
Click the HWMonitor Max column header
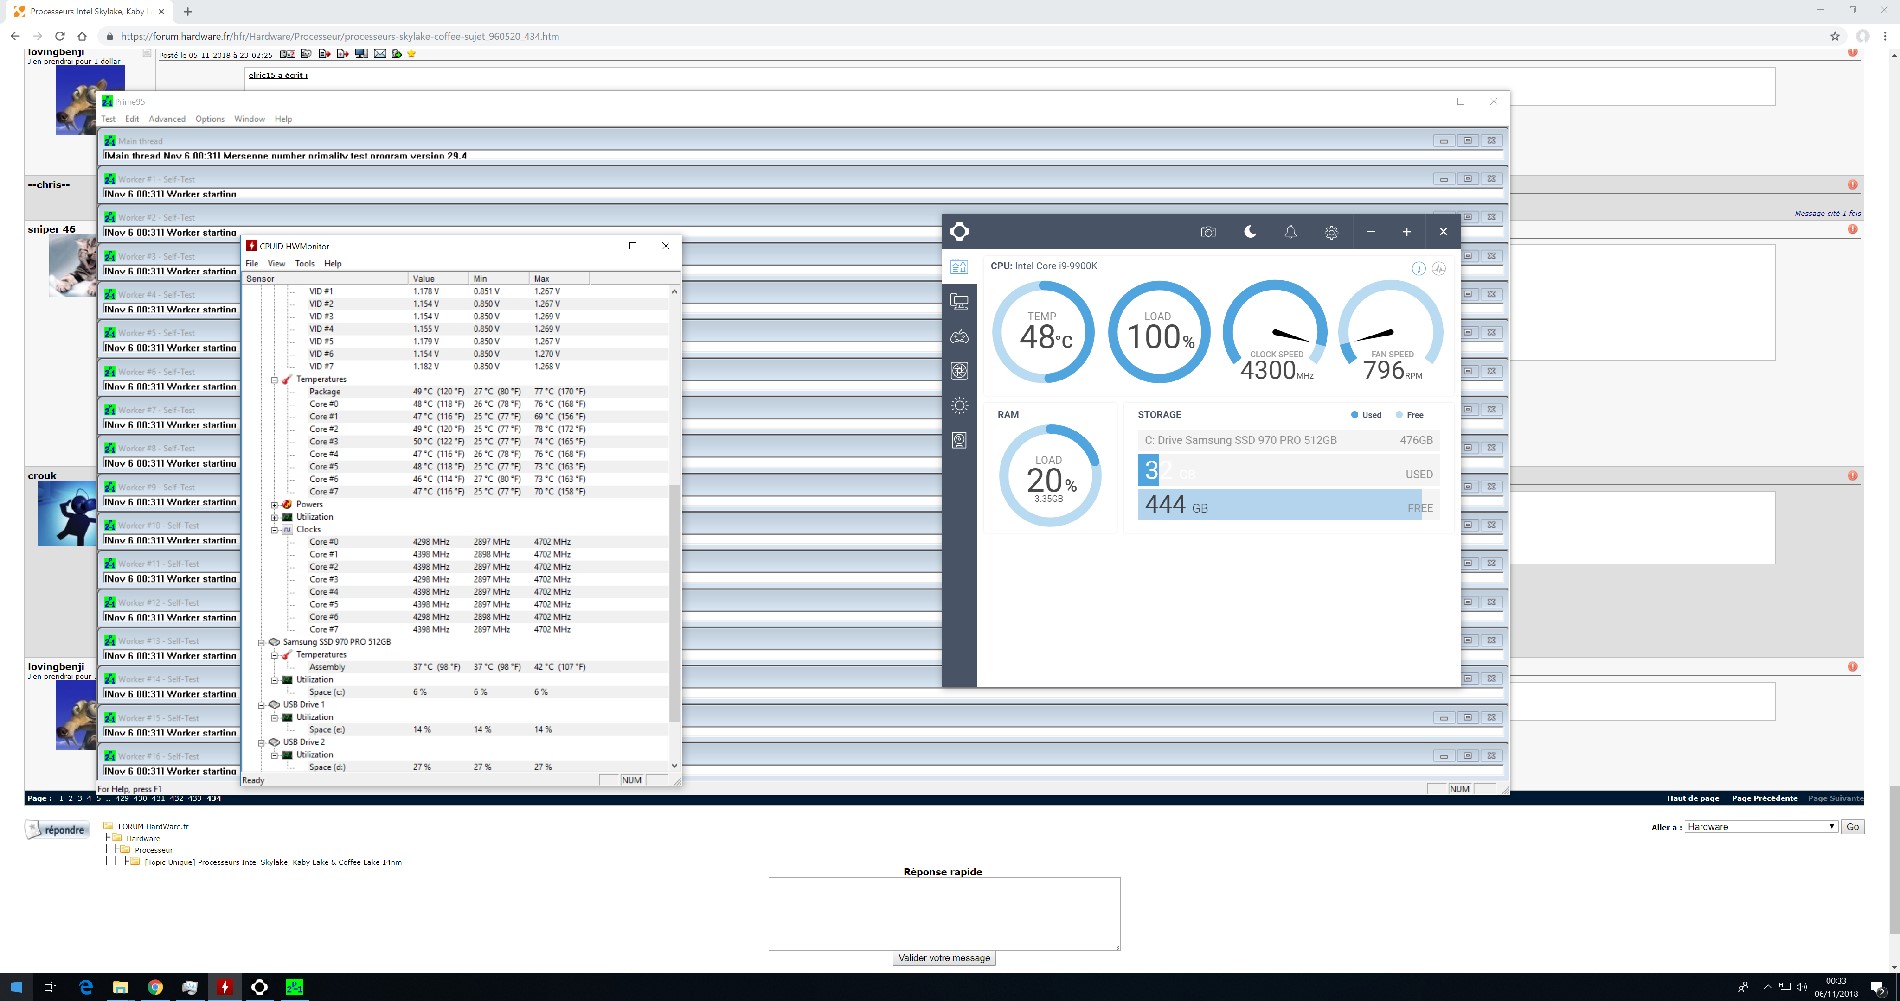coord(559,279)
